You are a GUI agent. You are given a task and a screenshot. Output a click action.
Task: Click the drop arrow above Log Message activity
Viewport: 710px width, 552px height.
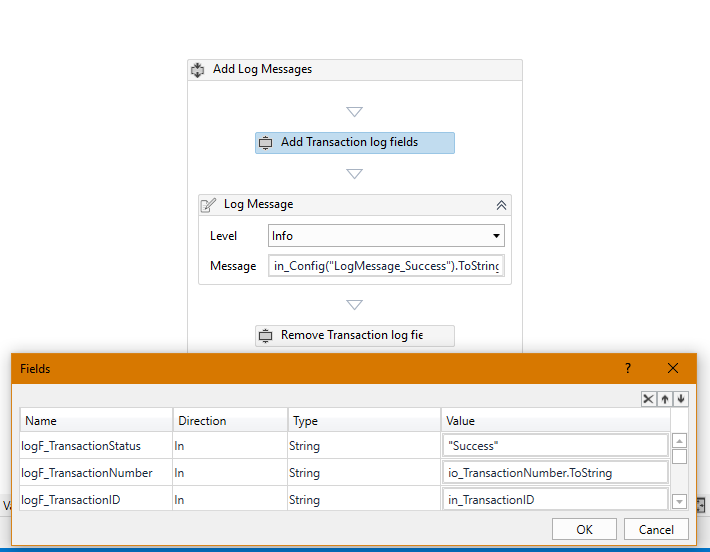pyautogui.click(x=355, y=173)
